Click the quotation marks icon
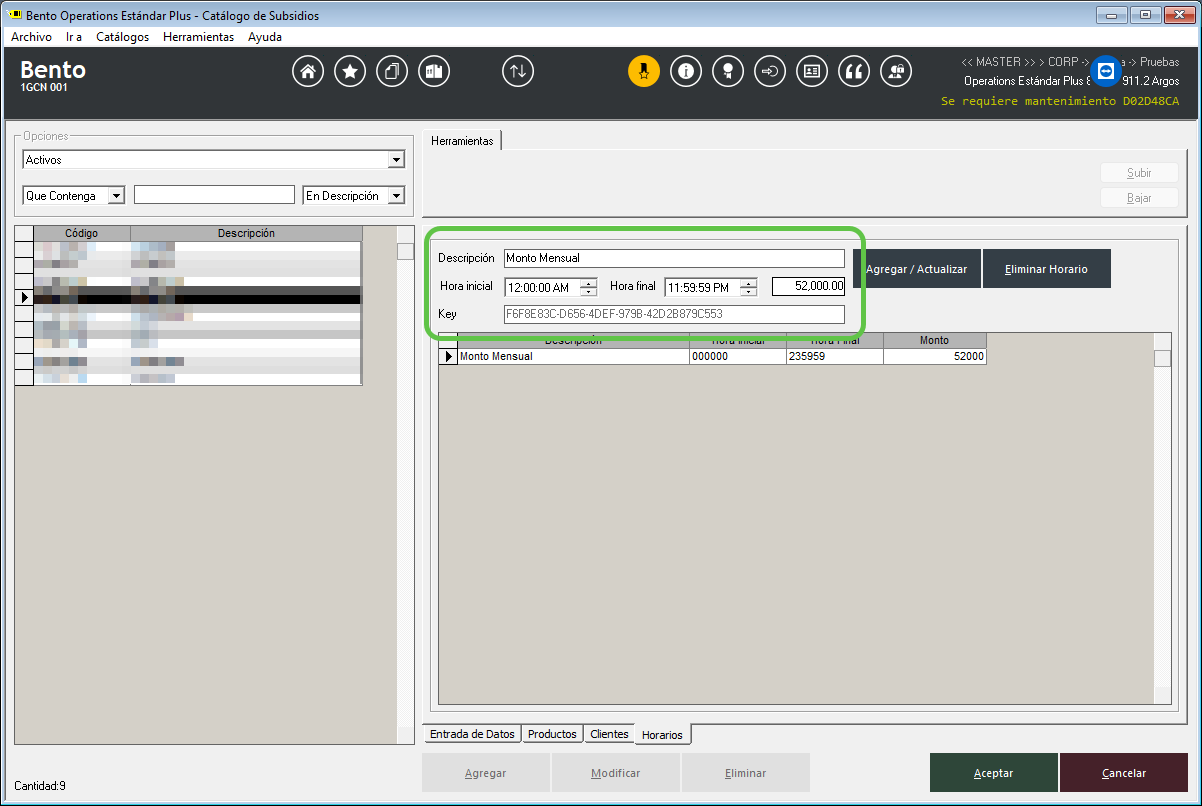The width and height of the screenshot is (1202, 806). pos(854,72)
